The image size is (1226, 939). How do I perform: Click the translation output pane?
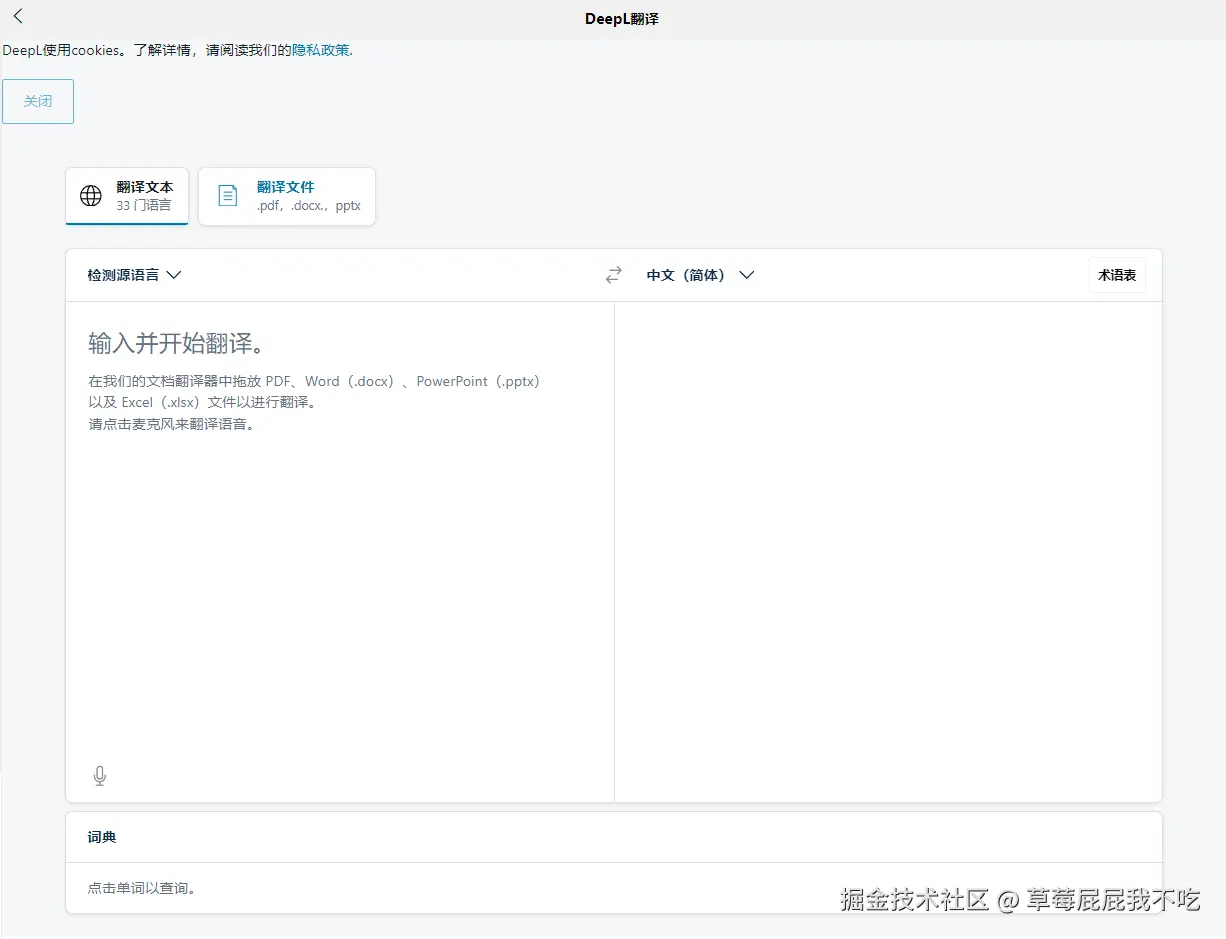888,551
